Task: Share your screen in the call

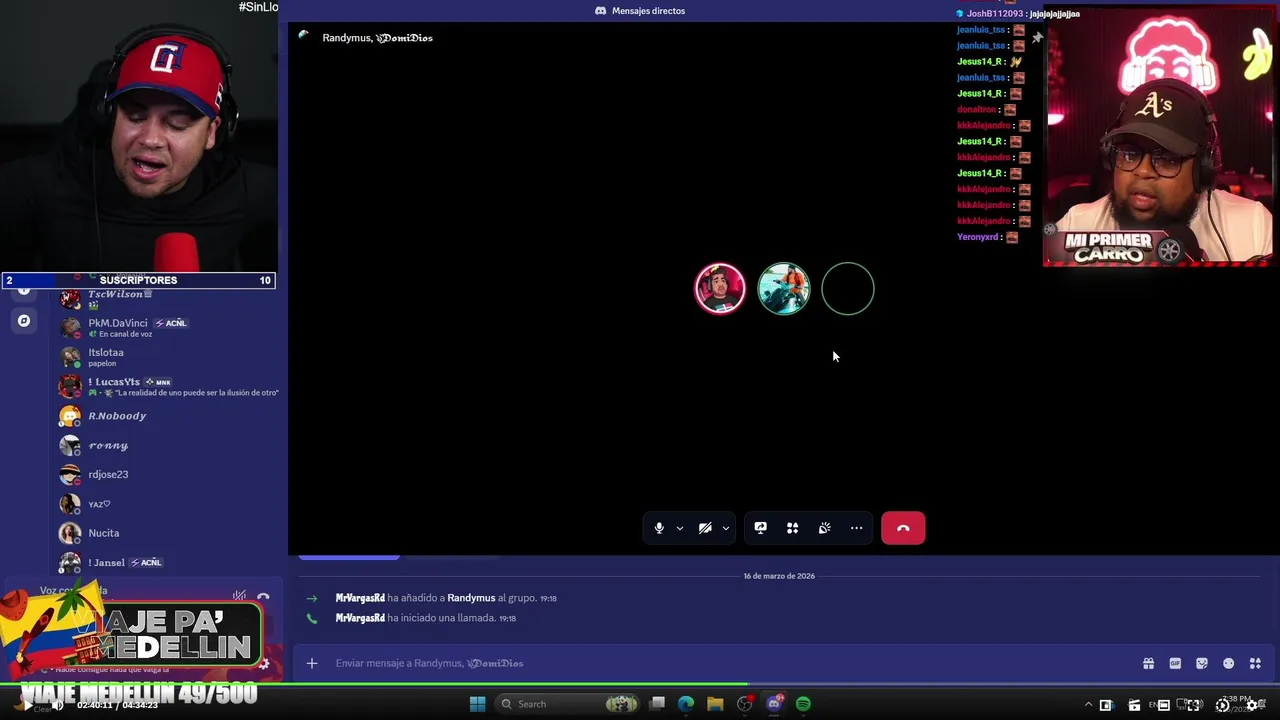Action: coord(761,528)
